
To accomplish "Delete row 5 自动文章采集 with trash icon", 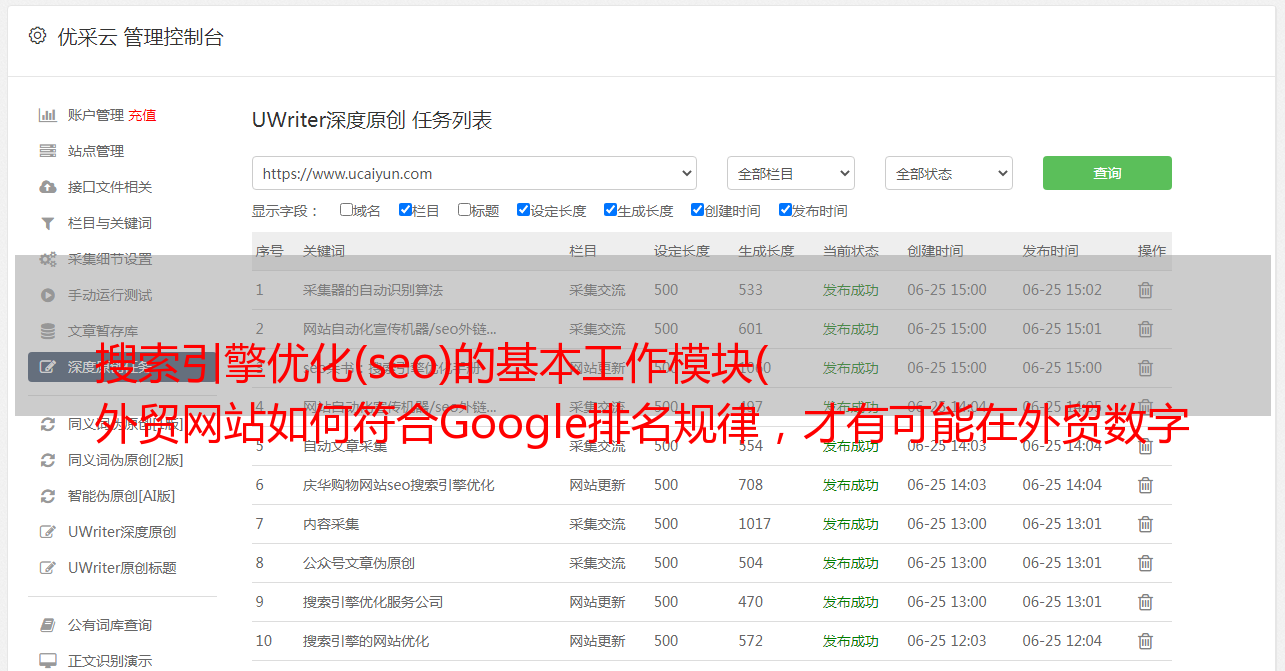I will click(1145, 446).
